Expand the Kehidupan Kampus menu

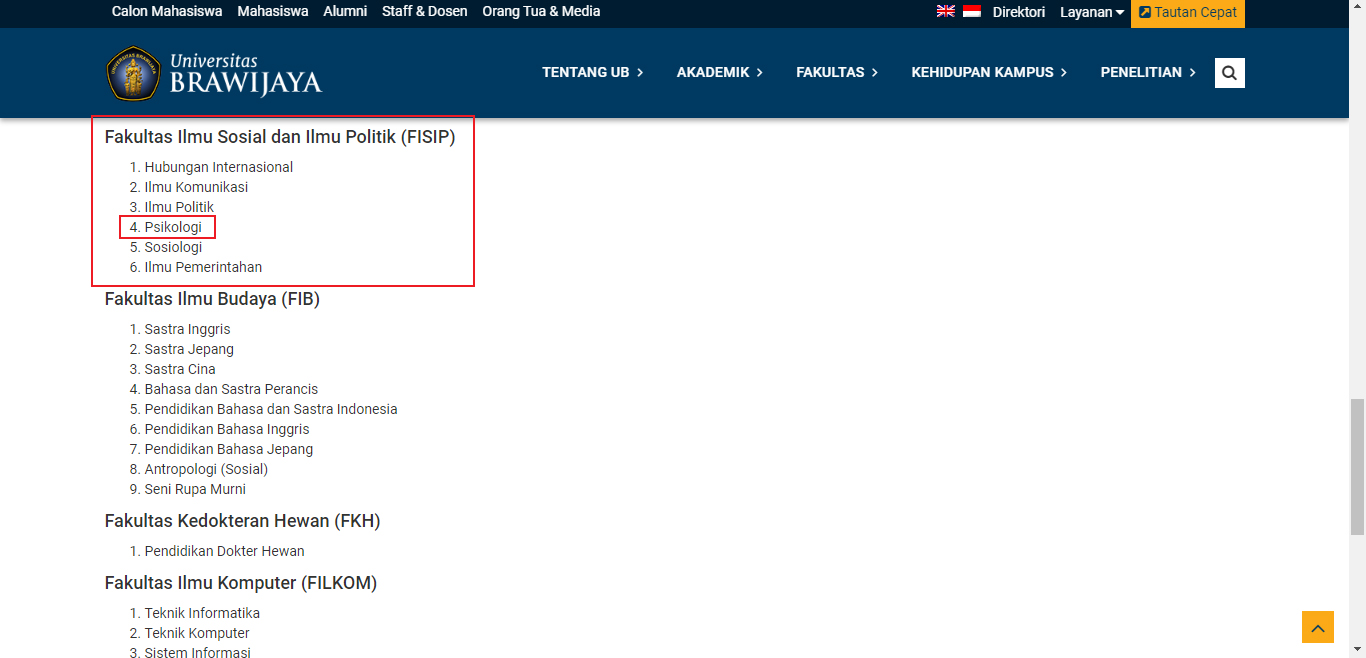pyautogui.click(x=990, y=72)
